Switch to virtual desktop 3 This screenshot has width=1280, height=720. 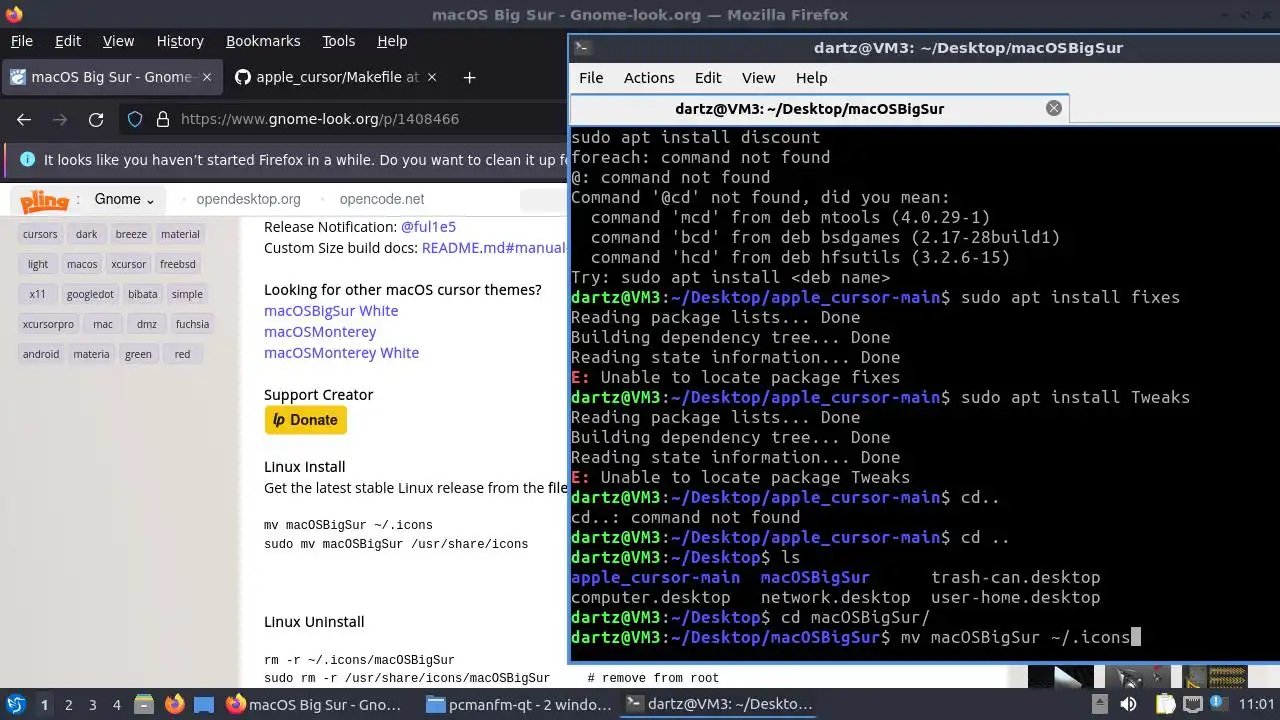tap(92, 704)
